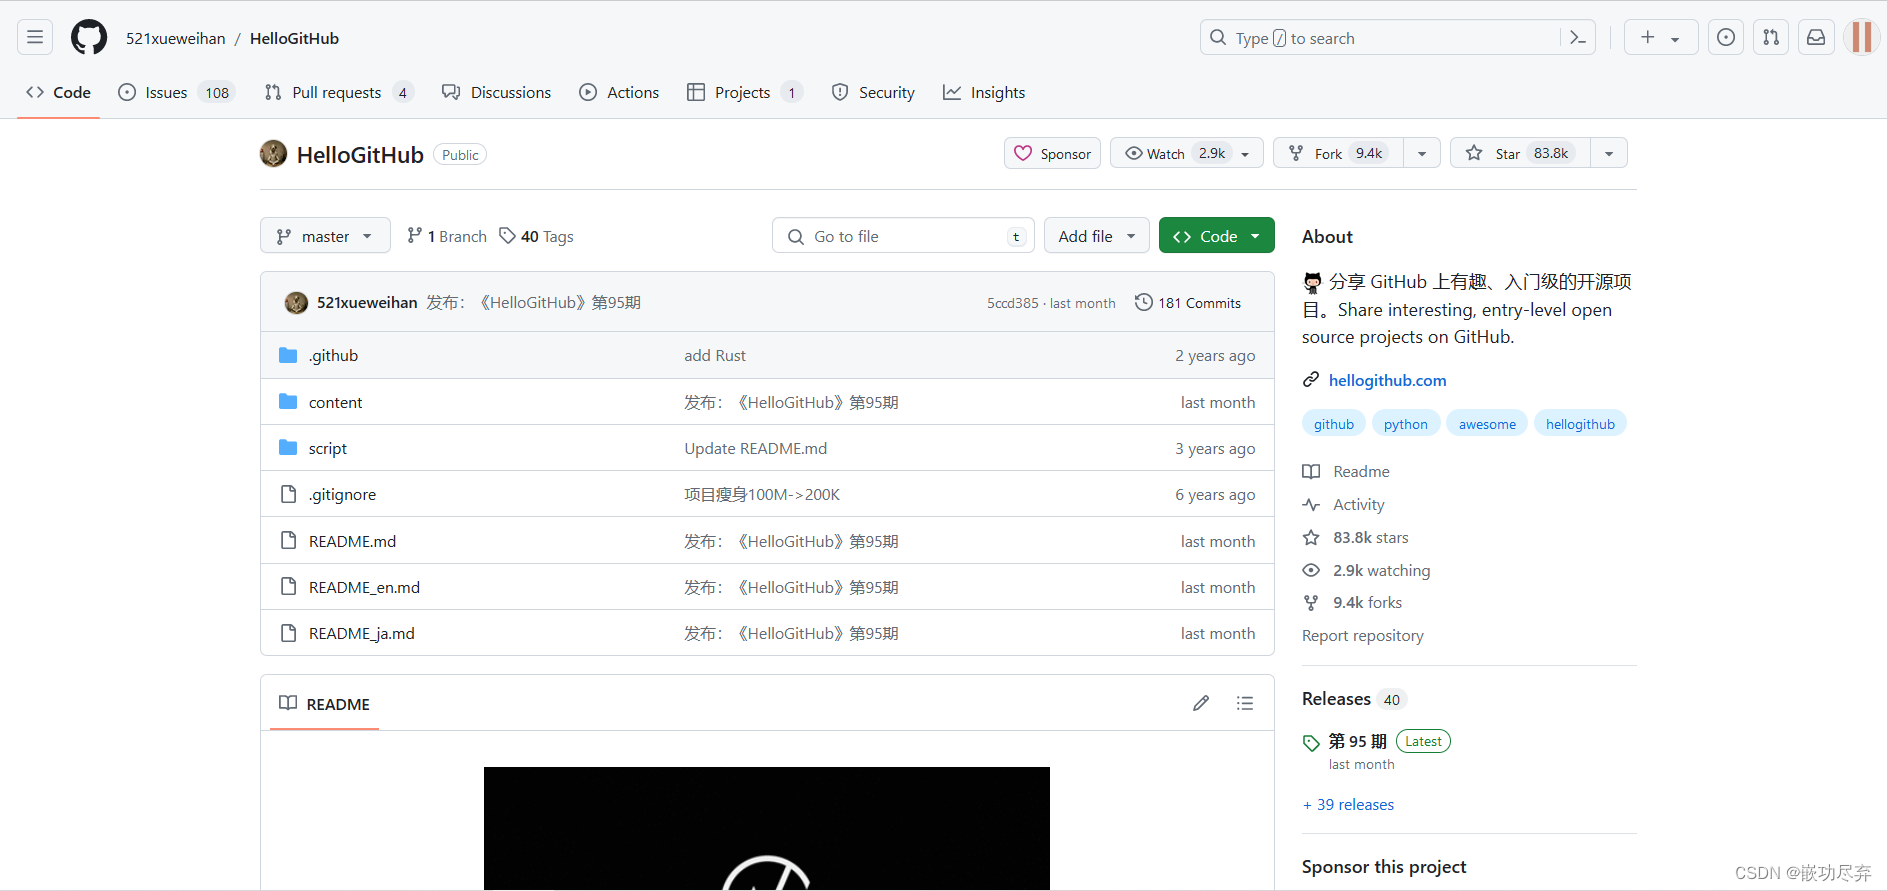Image resolution: width=1887 pixels, height=891 pixels.
Task: Click the Sponsor button
Action: 1052,153
